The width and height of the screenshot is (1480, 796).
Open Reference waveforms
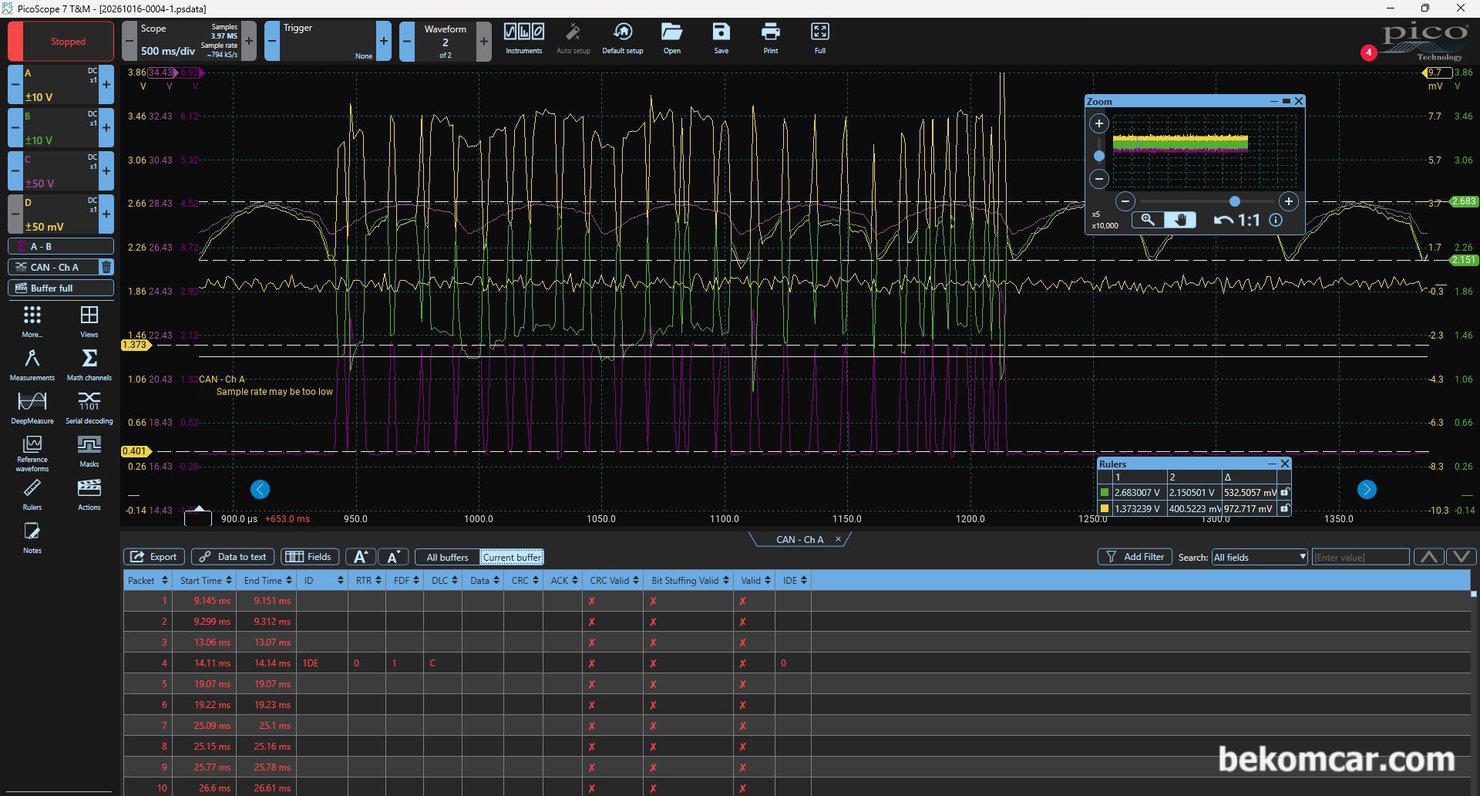point(32,454)
